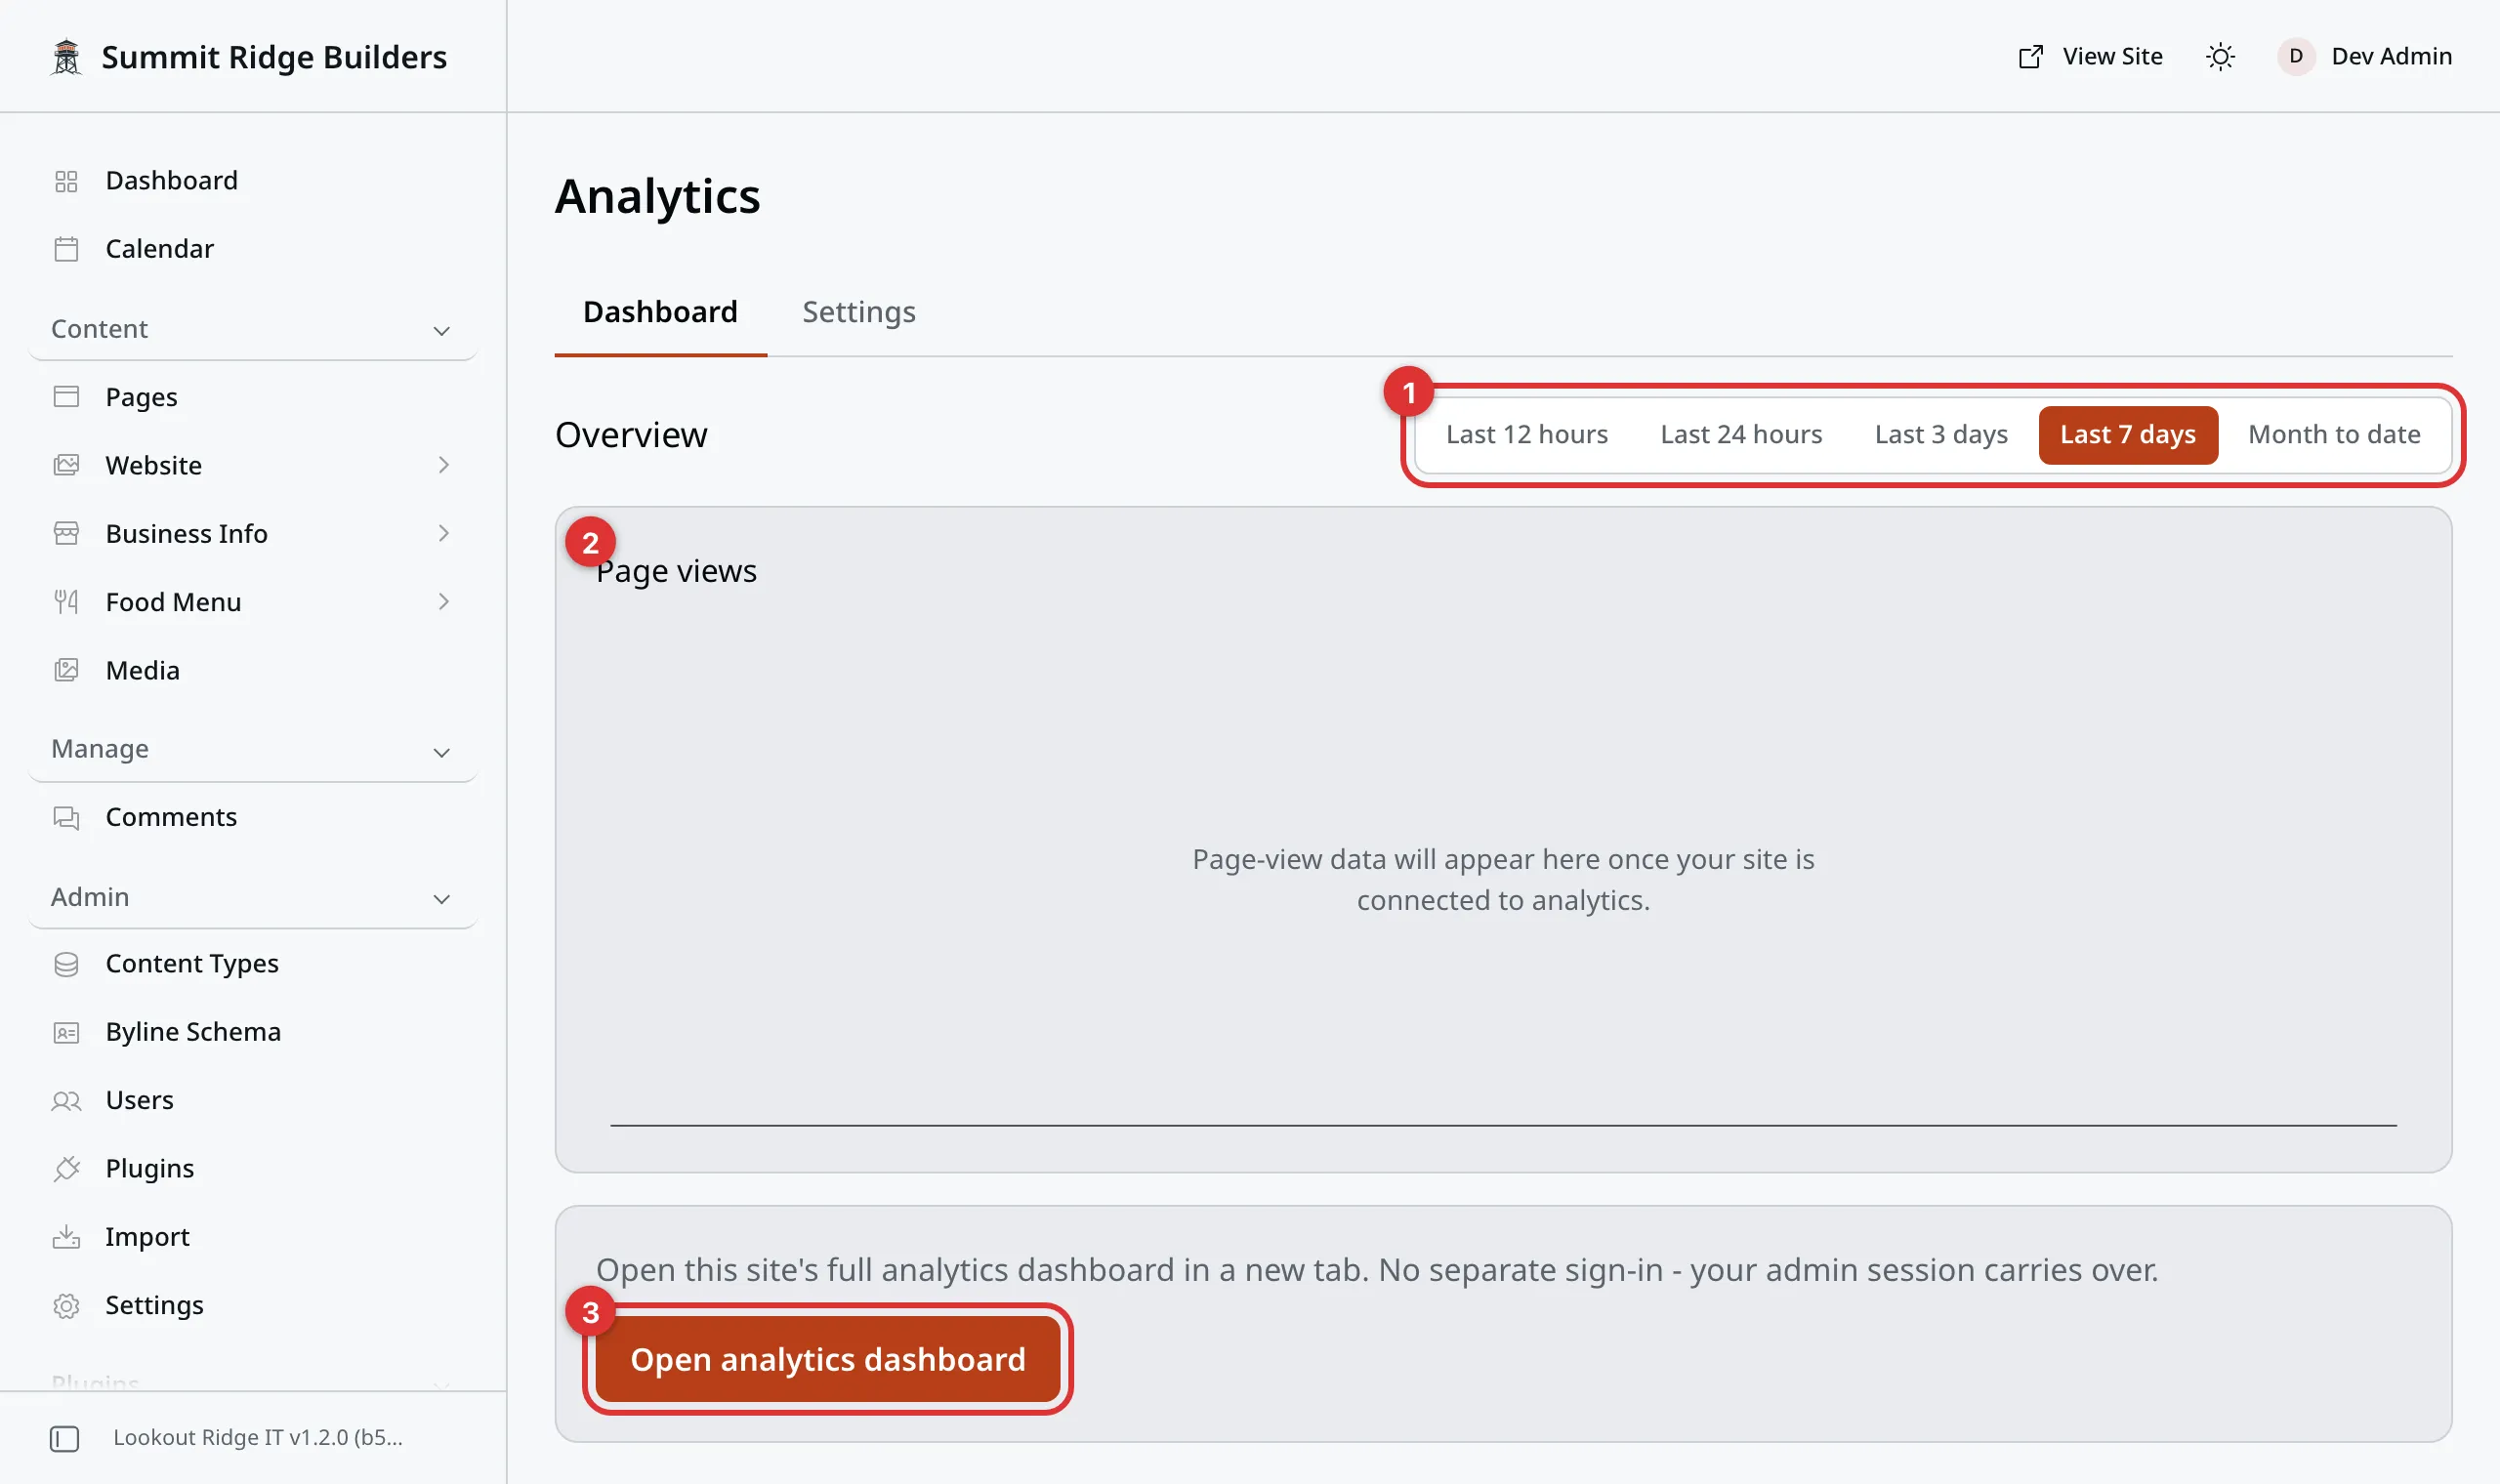This screenshot has width=2500, height=1484.
Task: Collapse the Admin section chevron
Action: pyautogui.click(x=441, y=898)
